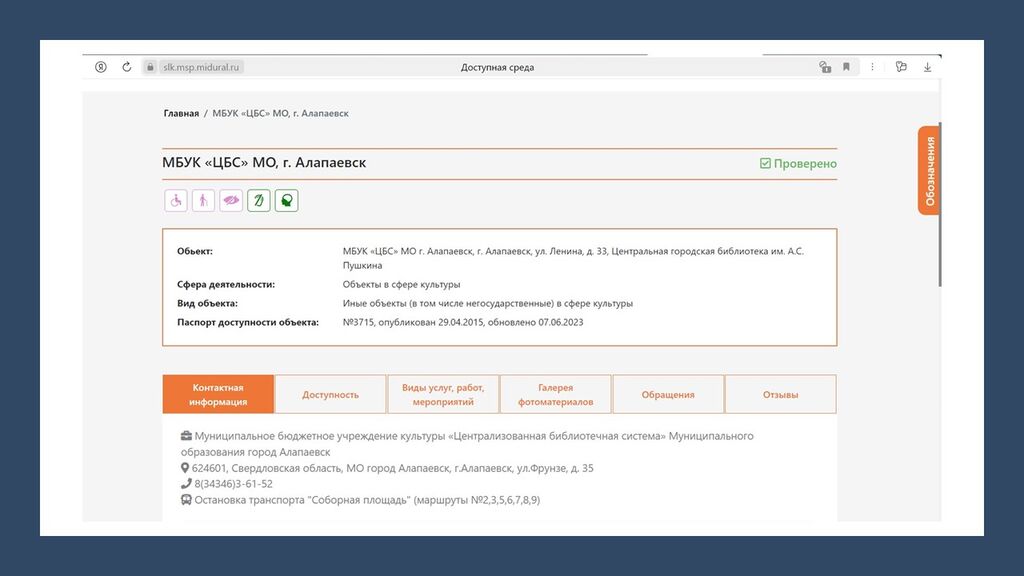Viewport: 1024px width, 576px height.
Task: Open the Контактная информация tab
Action: tap(218, 394)
